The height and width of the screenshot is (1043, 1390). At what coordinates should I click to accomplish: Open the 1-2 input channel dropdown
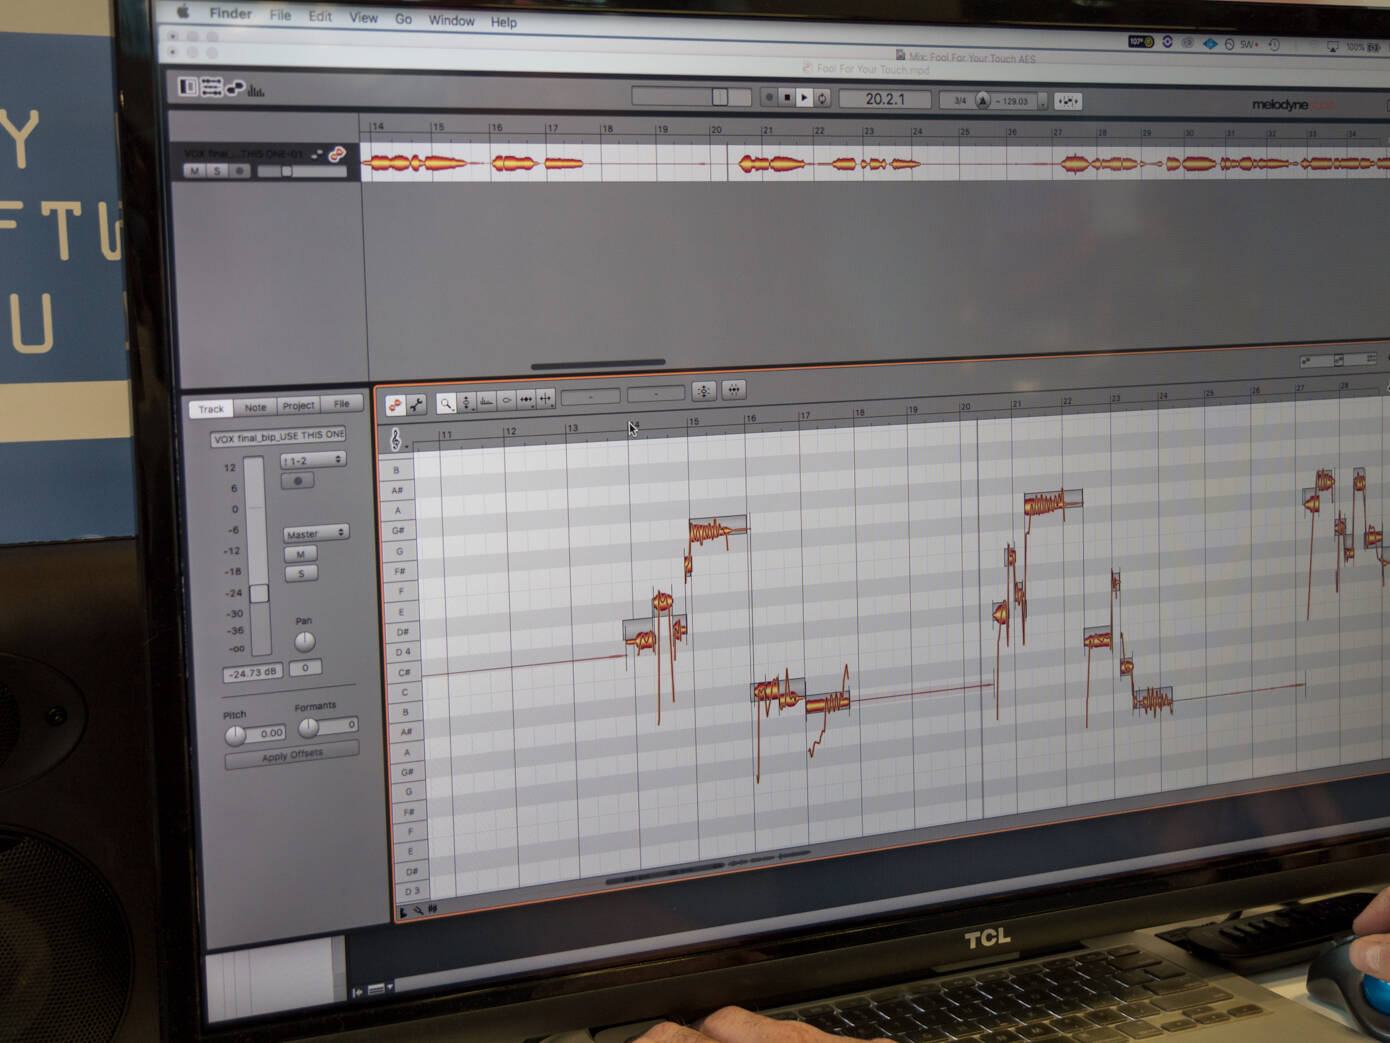312,460
